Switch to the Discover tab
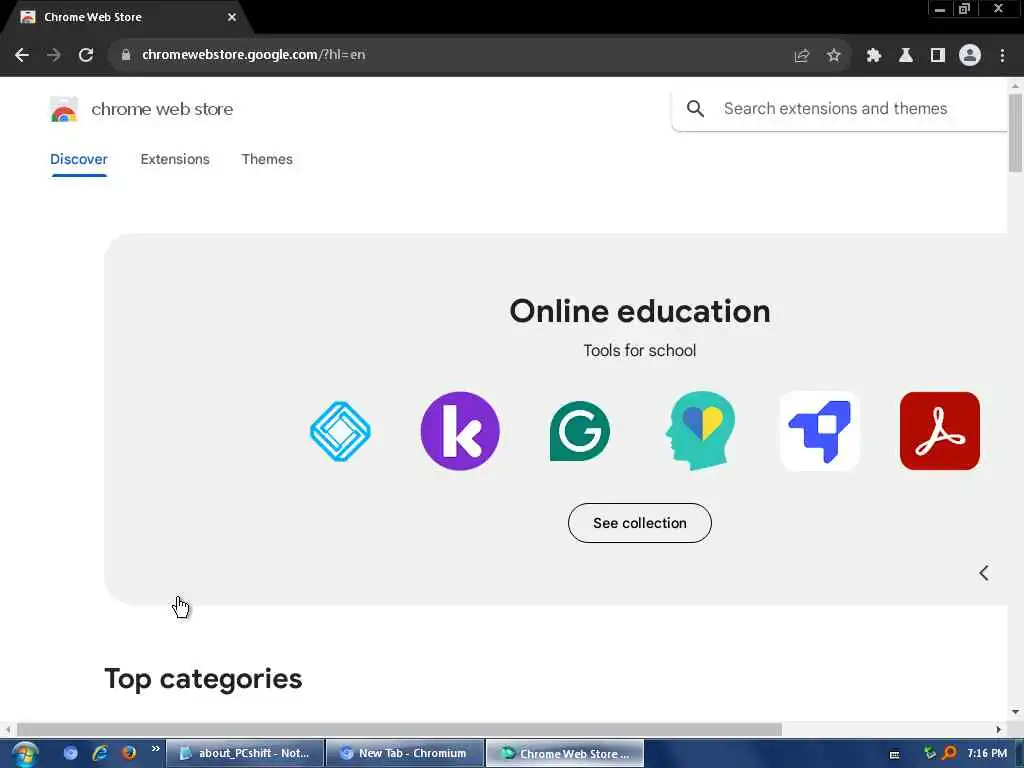 click(x=78, y=159)
